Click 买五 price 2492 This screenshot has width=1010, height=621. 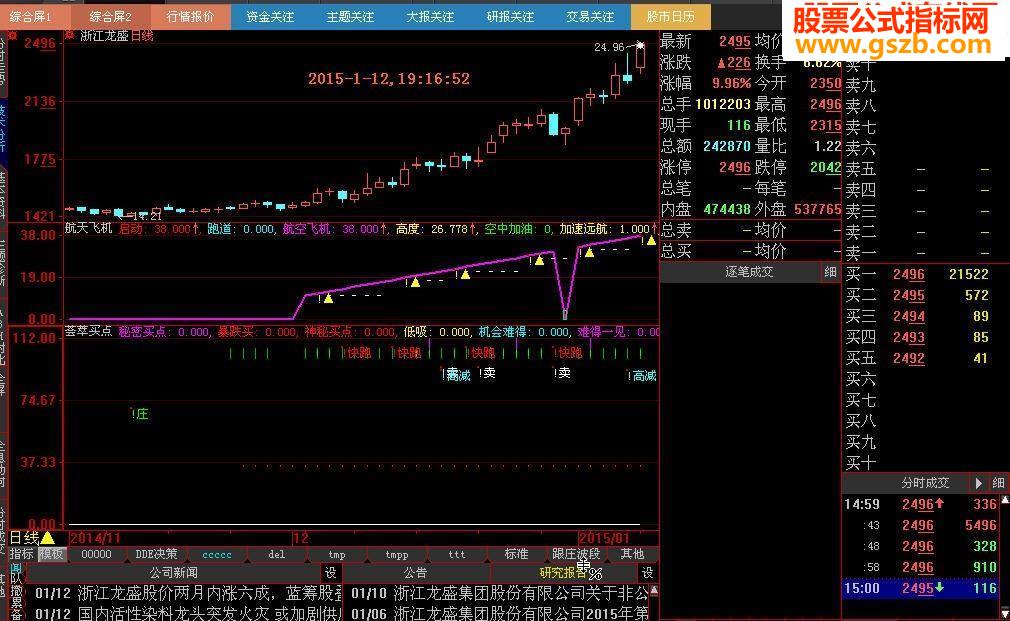(908, 359)
